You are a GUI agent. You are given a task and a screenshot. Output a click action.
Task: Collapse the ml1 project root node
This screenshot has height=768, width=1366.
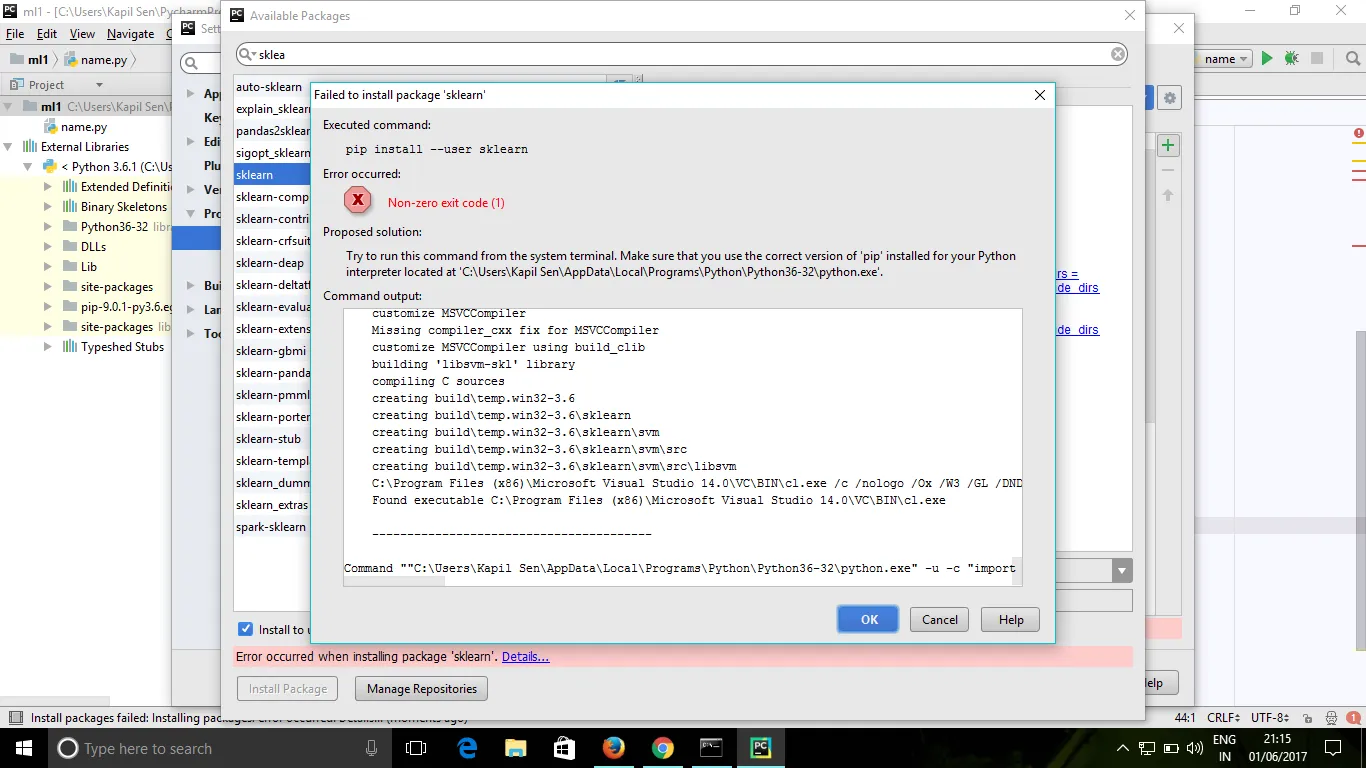click(x=9, y=107)
